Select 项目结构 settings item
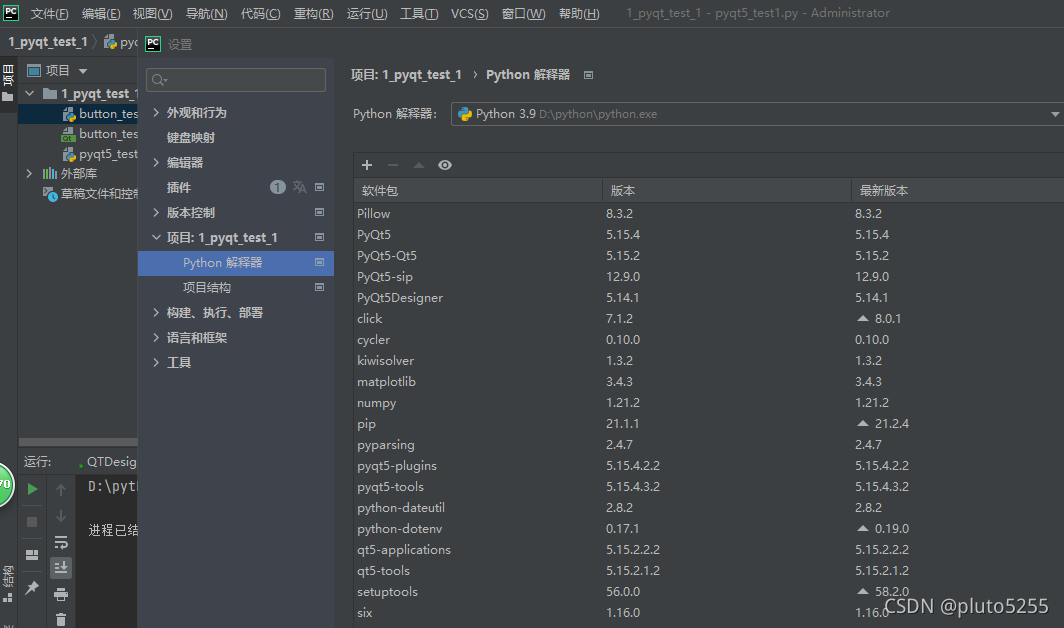1064x628 pixels. pyautogui.click(x=207, y=288)
